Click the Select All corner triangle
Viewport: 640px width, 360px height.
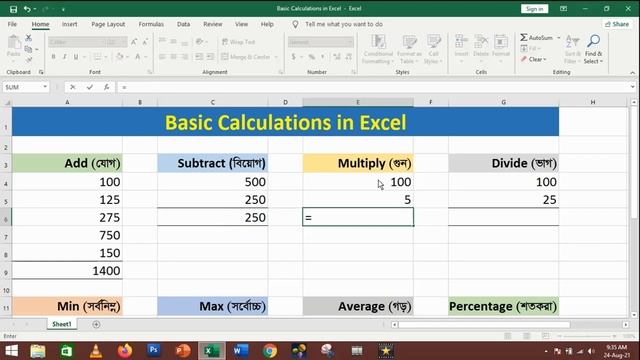[x=6, y=102]
